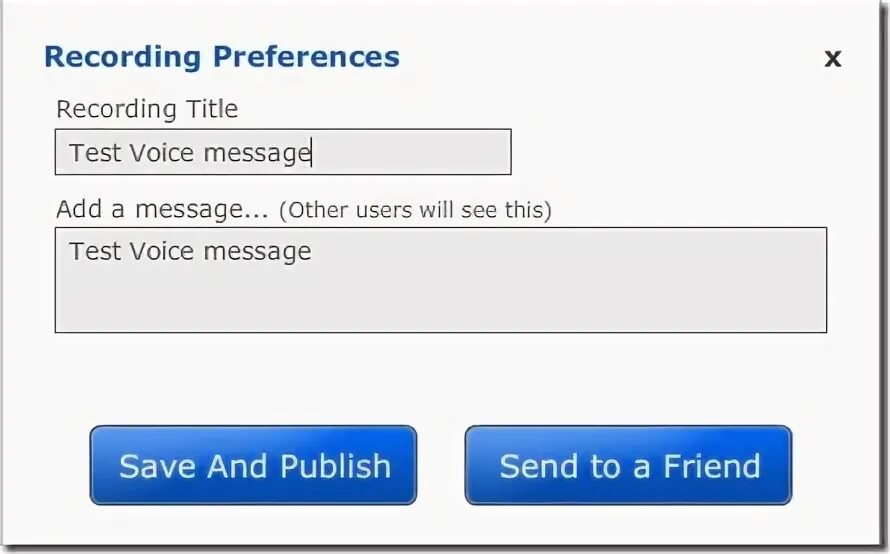Viewport: 890px width, 554px height.
Task: Place cursor on 'Voice' in message box
Action: pyautogui.click(x=162, y=251)
